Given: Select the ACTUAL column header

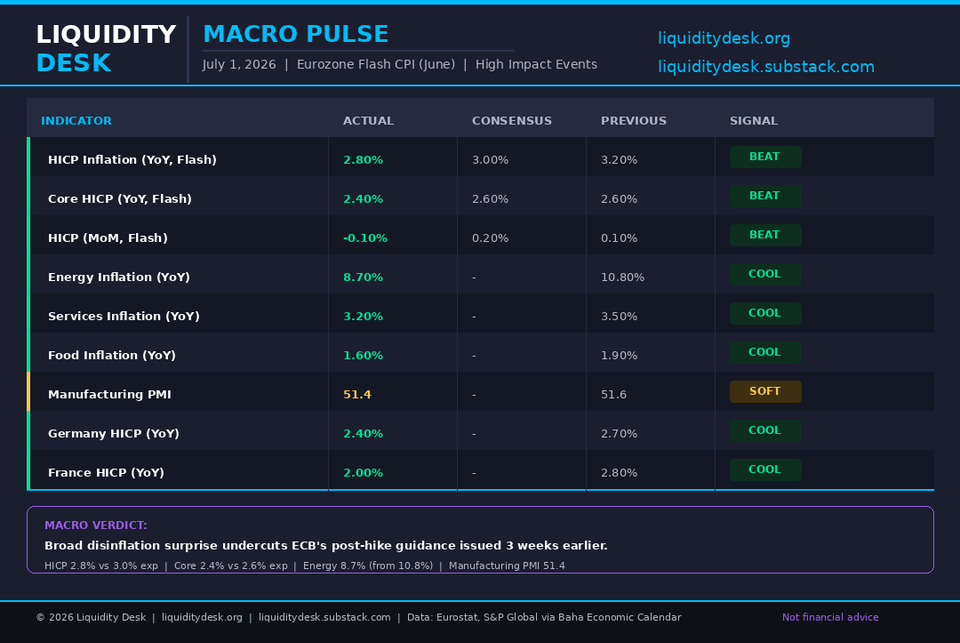Looking at the screenshot, I should coord(368,121).
